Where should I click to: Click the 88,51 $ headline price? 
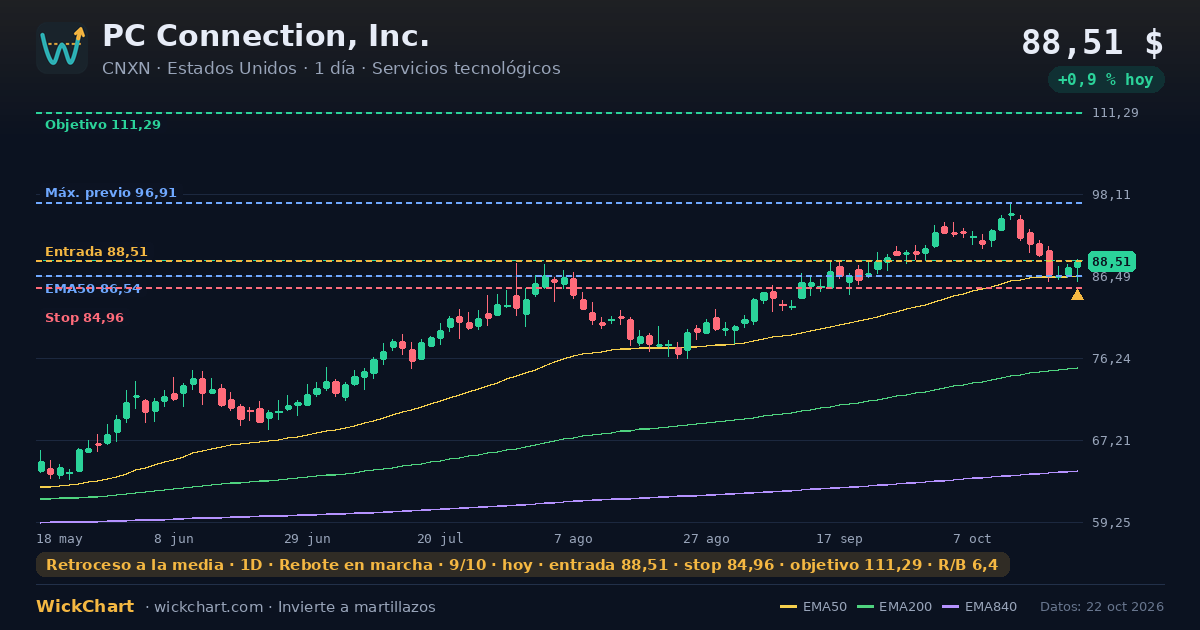tap(1092, 43)
